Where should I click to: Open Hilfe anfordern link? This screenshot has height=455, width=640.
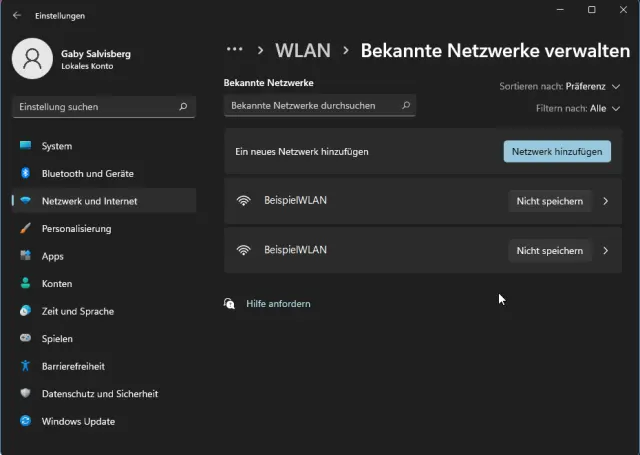pyautogui.click(x=278, y=304)
